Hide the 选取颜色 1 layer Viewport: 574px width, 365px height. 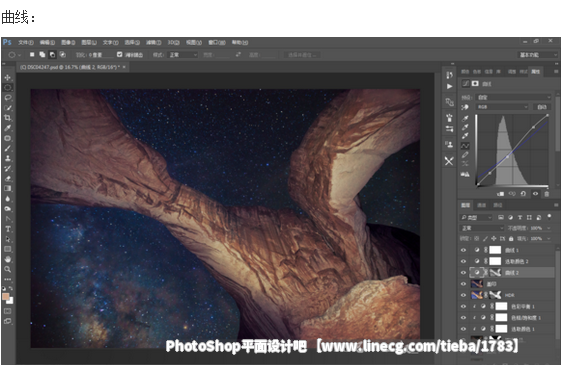(463, 329)
